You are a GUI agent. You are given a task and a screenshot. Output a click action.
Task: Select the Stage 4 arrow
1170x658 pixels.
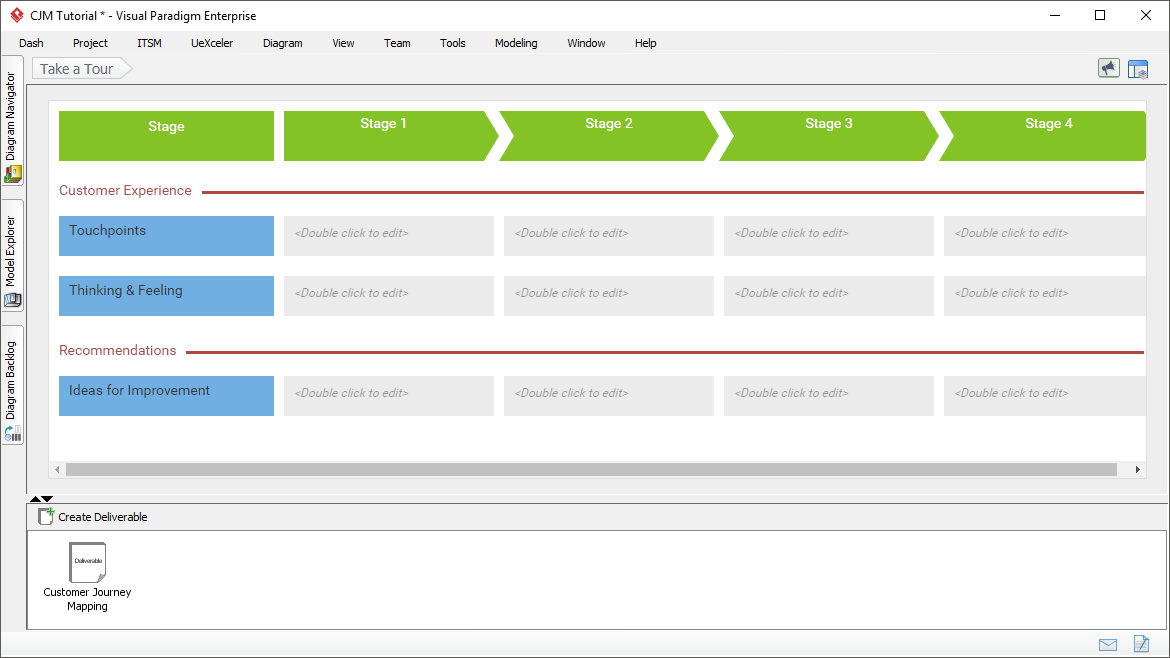coord(1043,136)
